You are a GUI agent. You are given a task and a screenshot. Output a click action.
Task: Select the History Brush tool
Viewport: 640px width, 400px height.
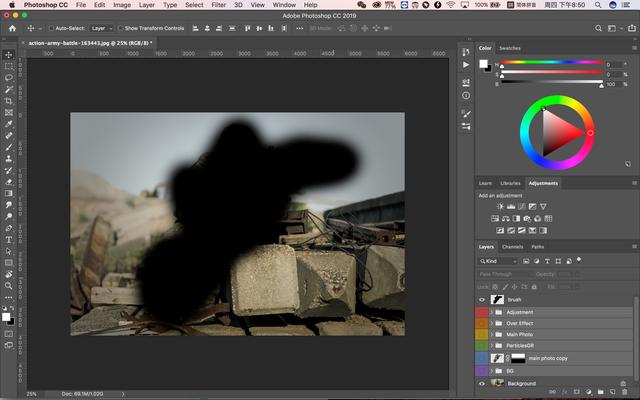(9, 170)
